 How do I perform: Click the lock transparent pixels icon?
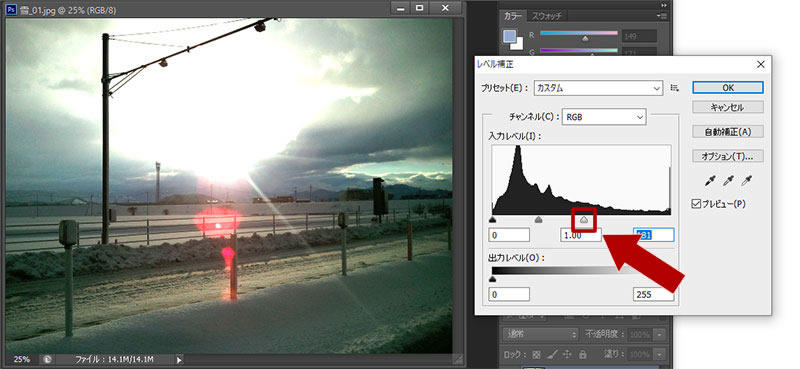[x=536, y=354]
